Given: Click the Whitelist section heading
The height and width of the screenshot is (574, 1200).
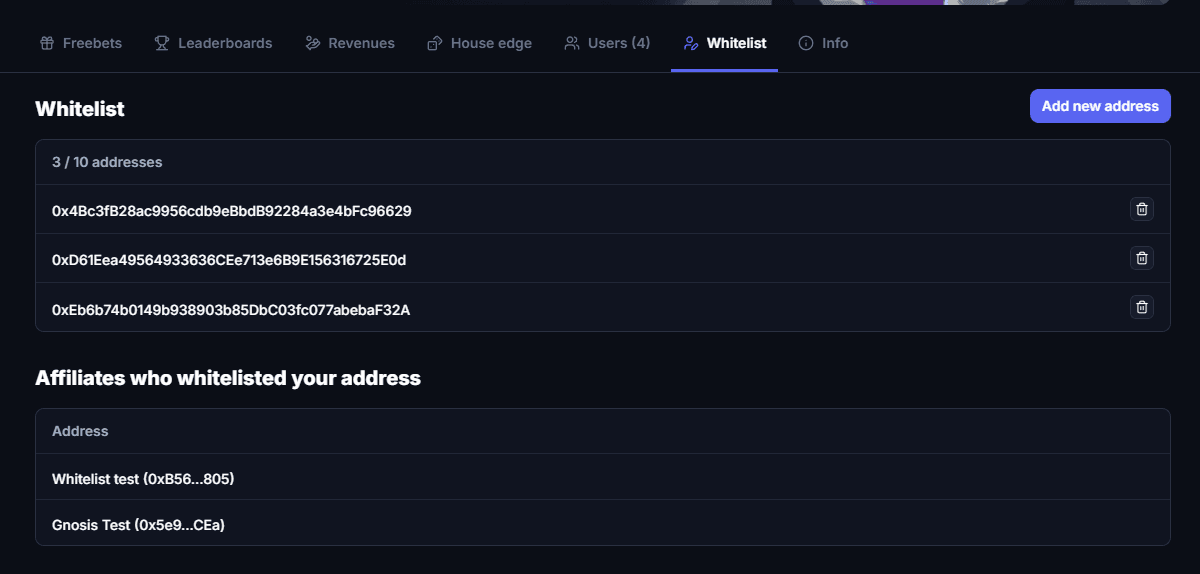Looking at the screenshot, I should tap(80, 109).
